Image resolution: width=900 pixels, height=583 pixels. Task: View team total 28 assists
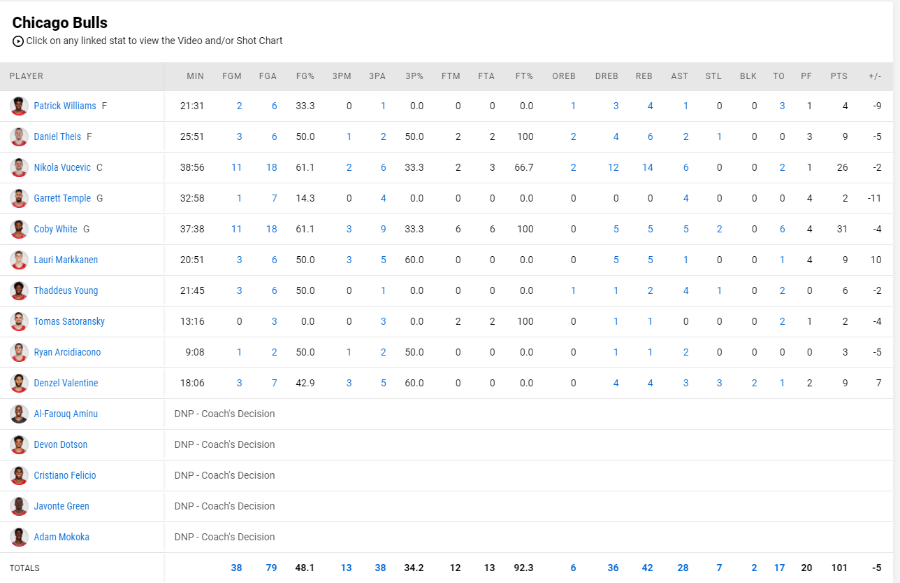pyautogui.click(x=682, y=568)
